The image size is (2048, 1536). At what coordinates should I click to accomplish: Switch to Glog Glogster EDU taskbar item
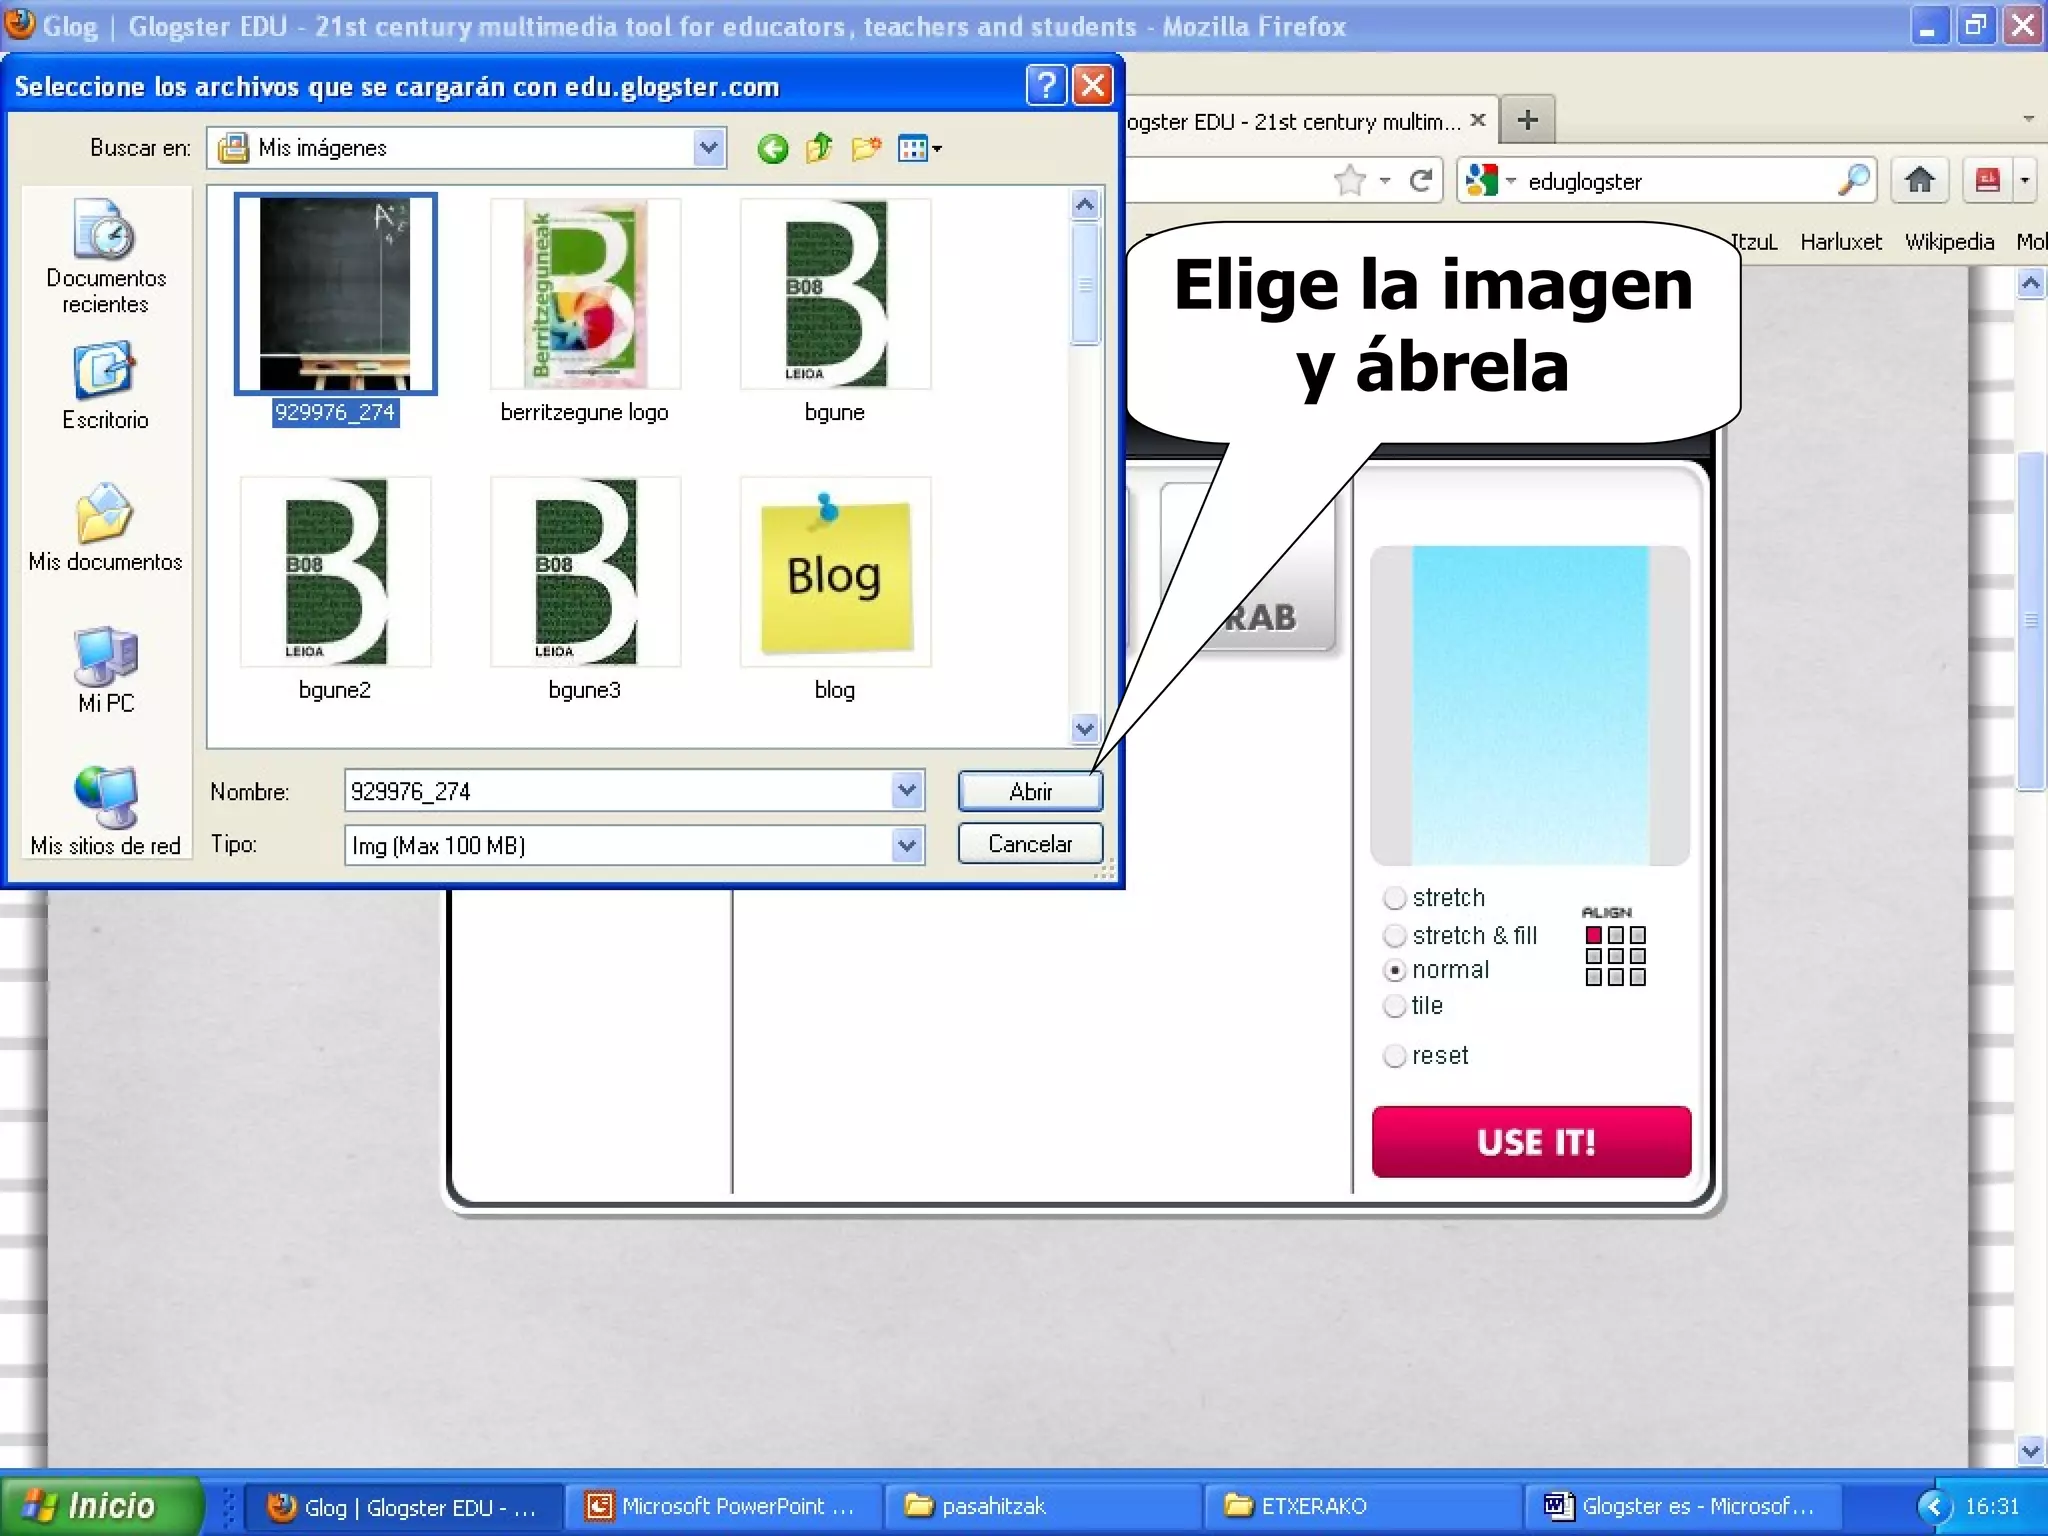click(x=402, y=1506)
